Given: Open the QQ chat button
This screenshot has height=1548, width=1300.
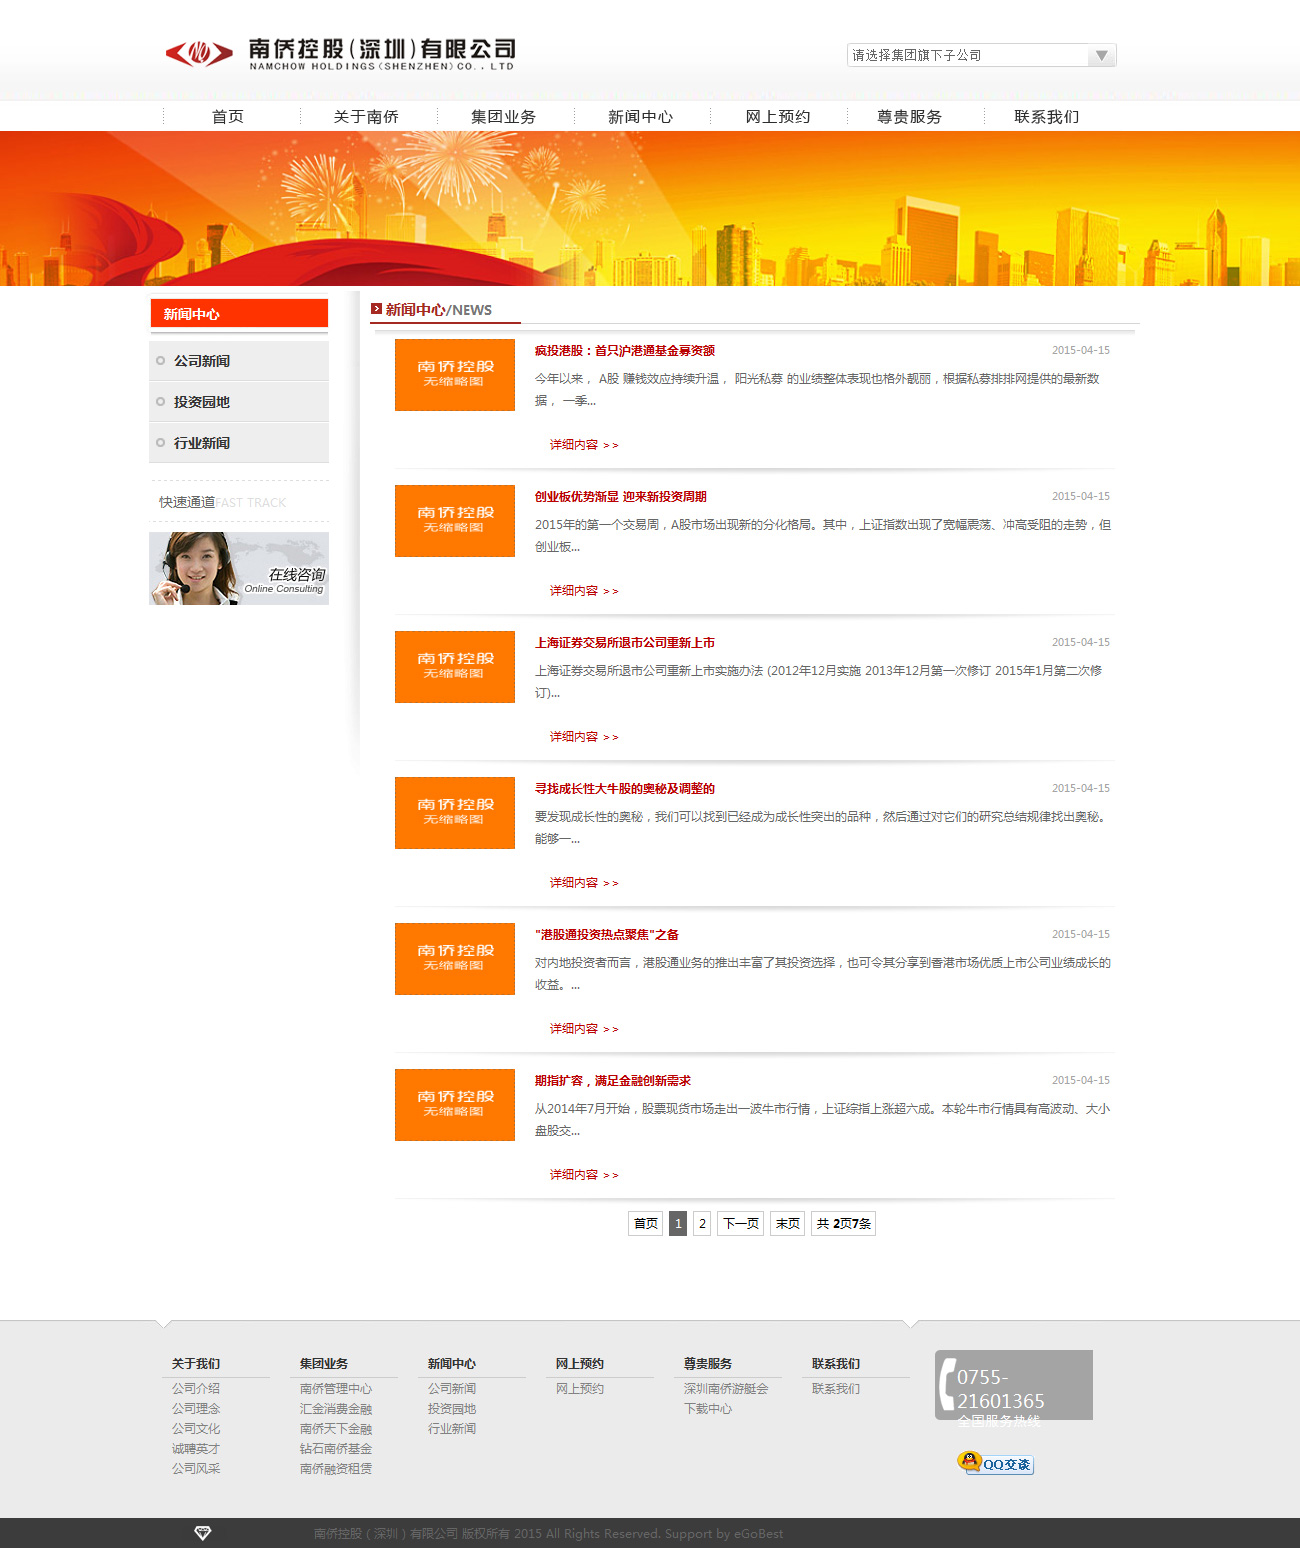Looking at the screenshot, I should [x=996, y=1463].
